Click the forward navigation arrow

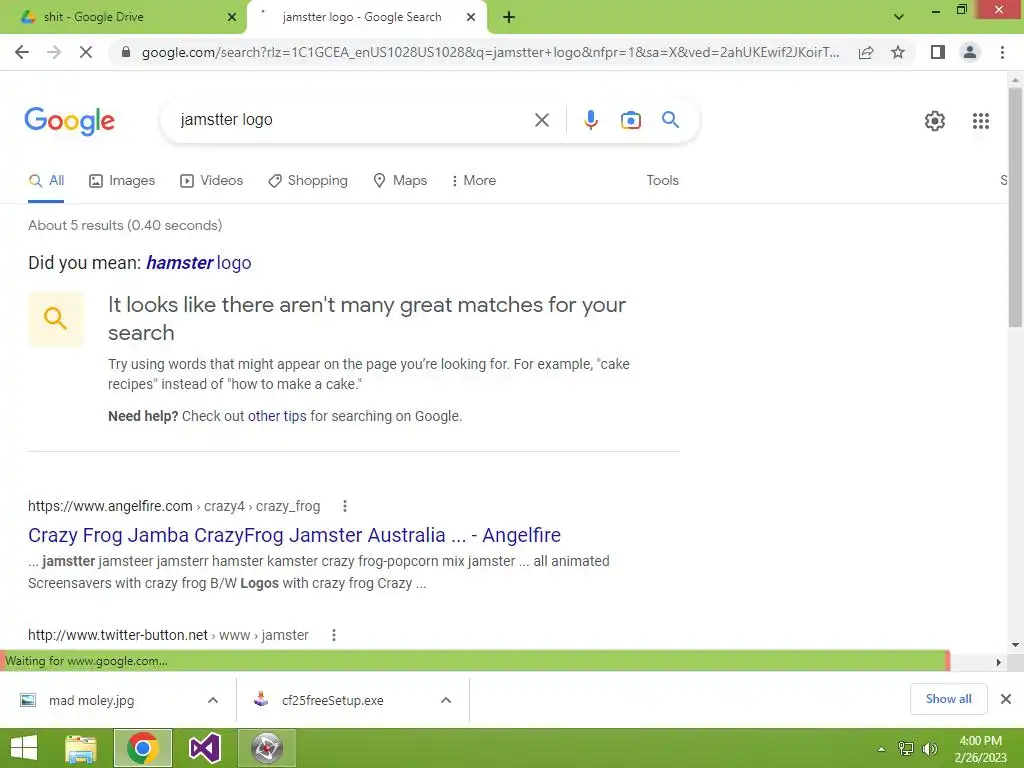point(54,52)
